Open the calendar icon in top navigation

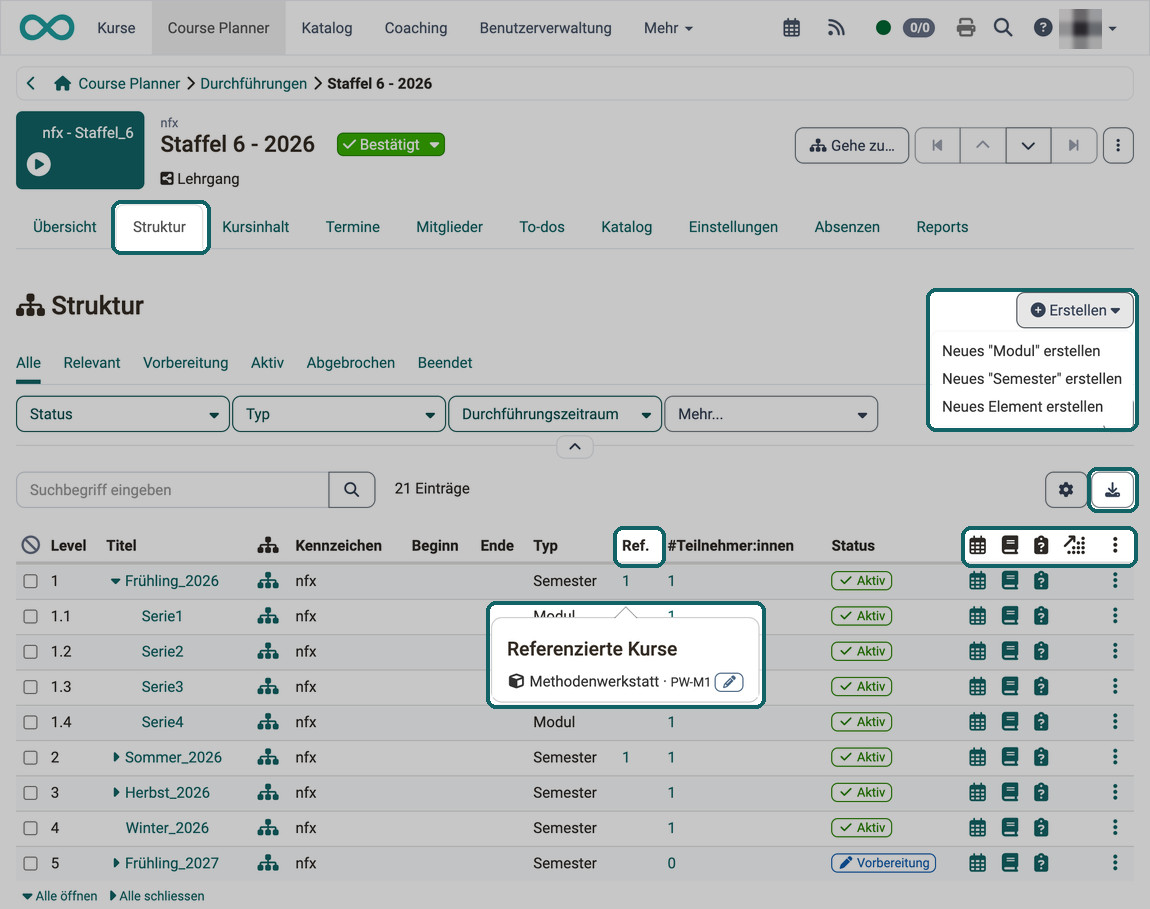(791, 28)
